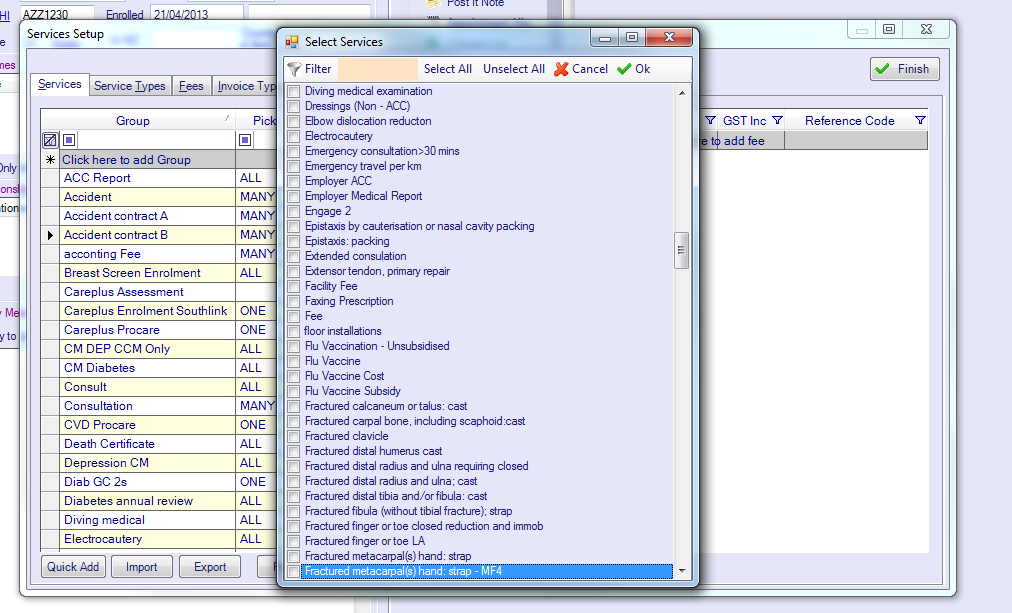Tick the Epistaxis: packing checkbox

point(294,241)
